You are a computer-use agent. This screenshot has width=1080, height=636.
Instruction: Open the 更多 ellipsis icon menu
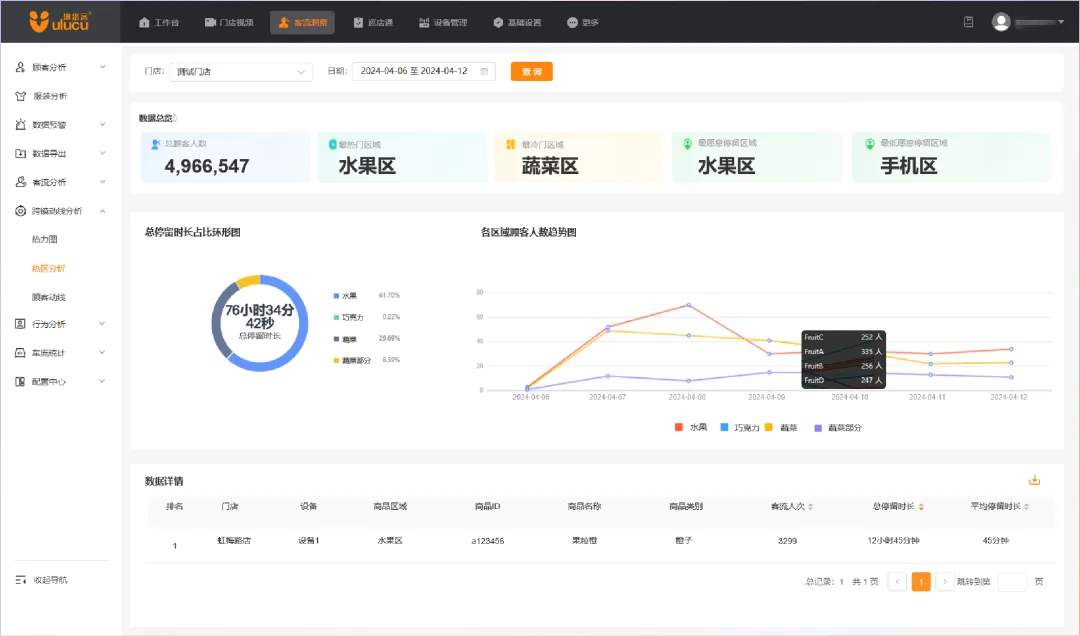[572, 22]
